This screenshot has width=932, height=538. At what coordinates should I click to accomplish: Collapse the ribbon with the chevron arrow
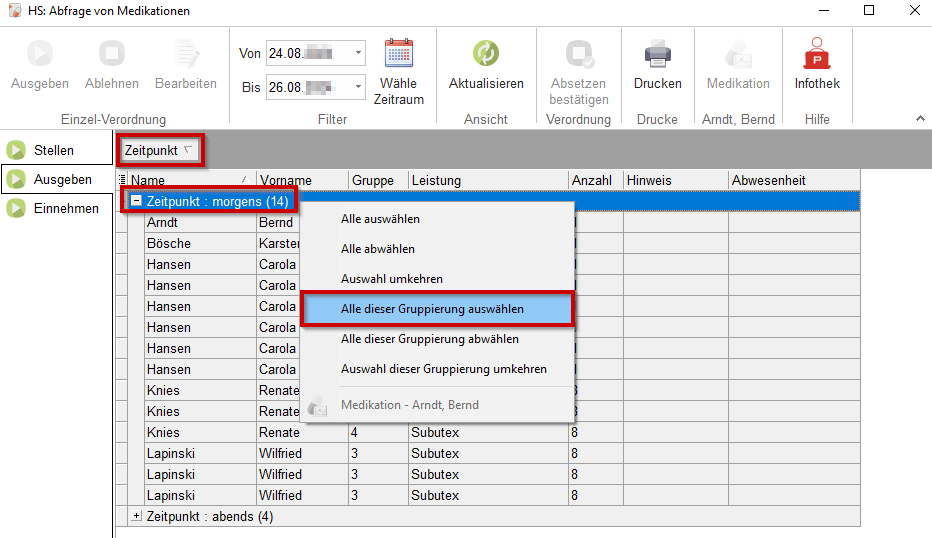pos(920,119)
